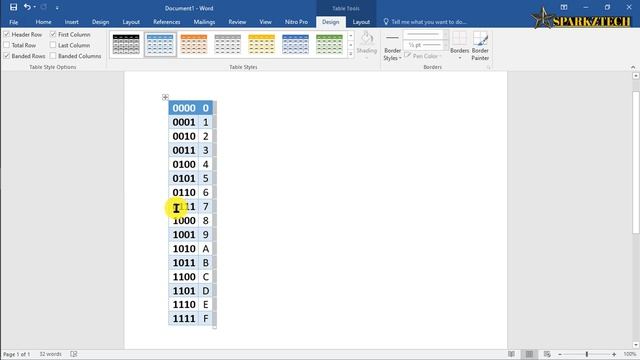Image resolution: width=640 pixels, height=360 pixels.
Task: Move table styles gallery up one row
Action: pyautogui.click(x=351, y=36)
